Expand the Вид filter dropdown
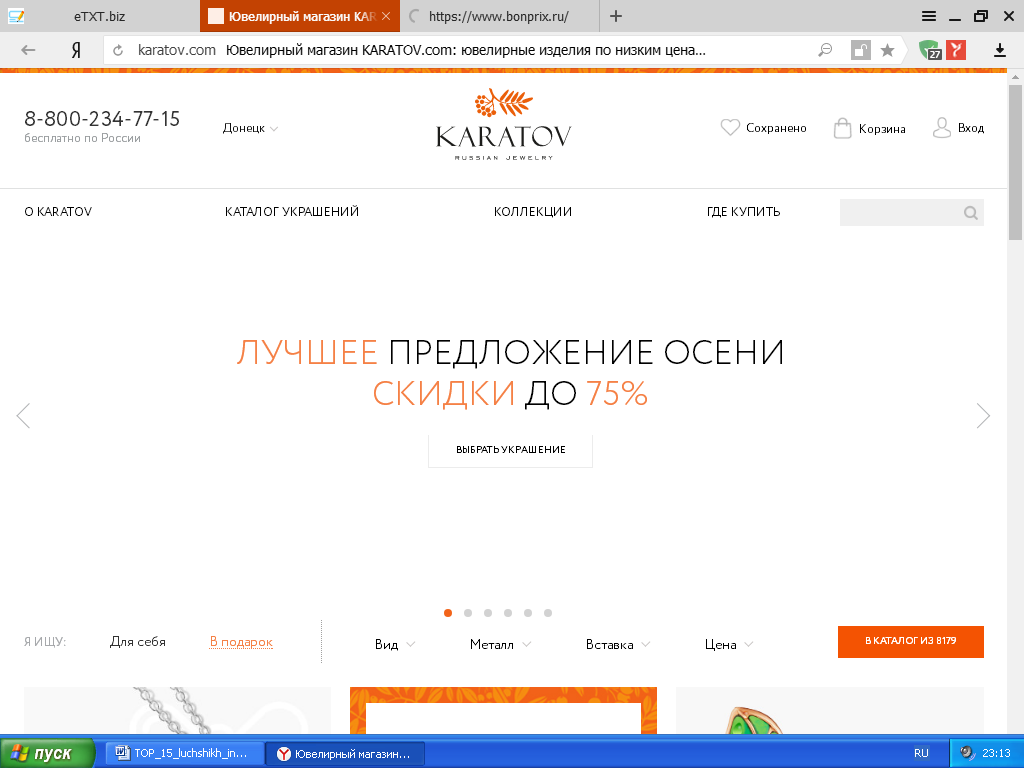 click(x=395, y=645)
